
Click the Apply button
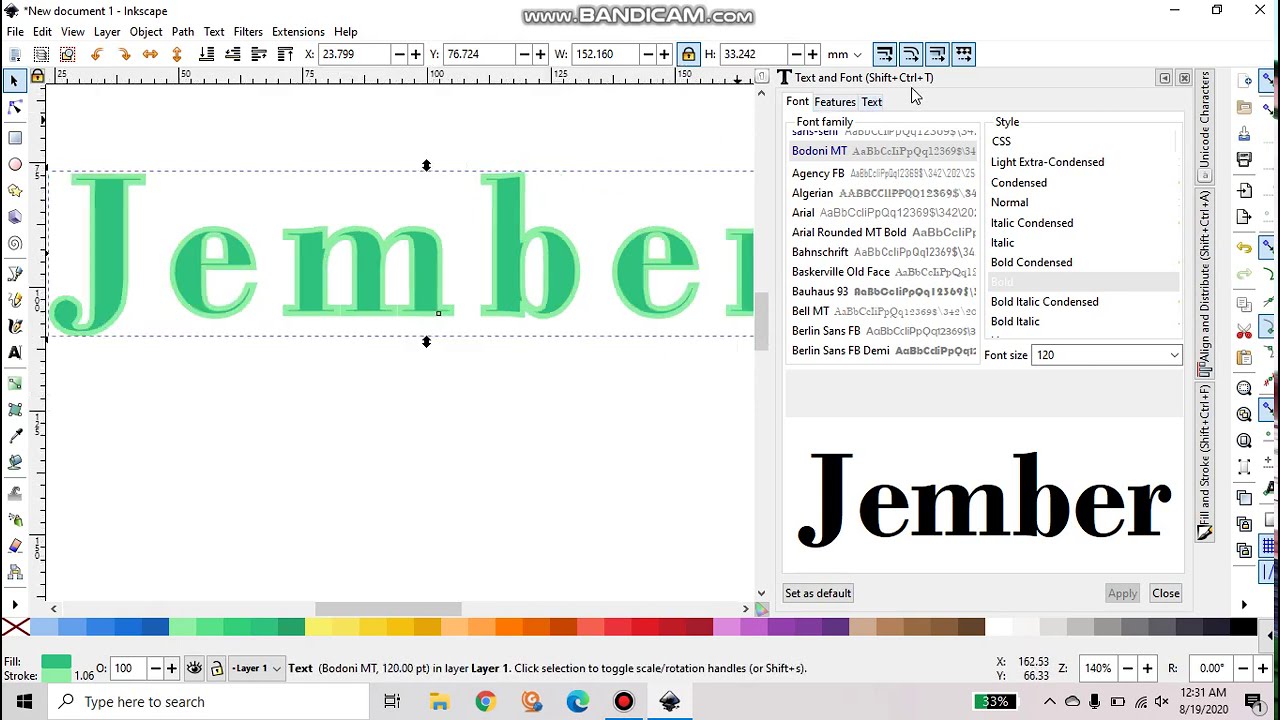point(1122,594)
